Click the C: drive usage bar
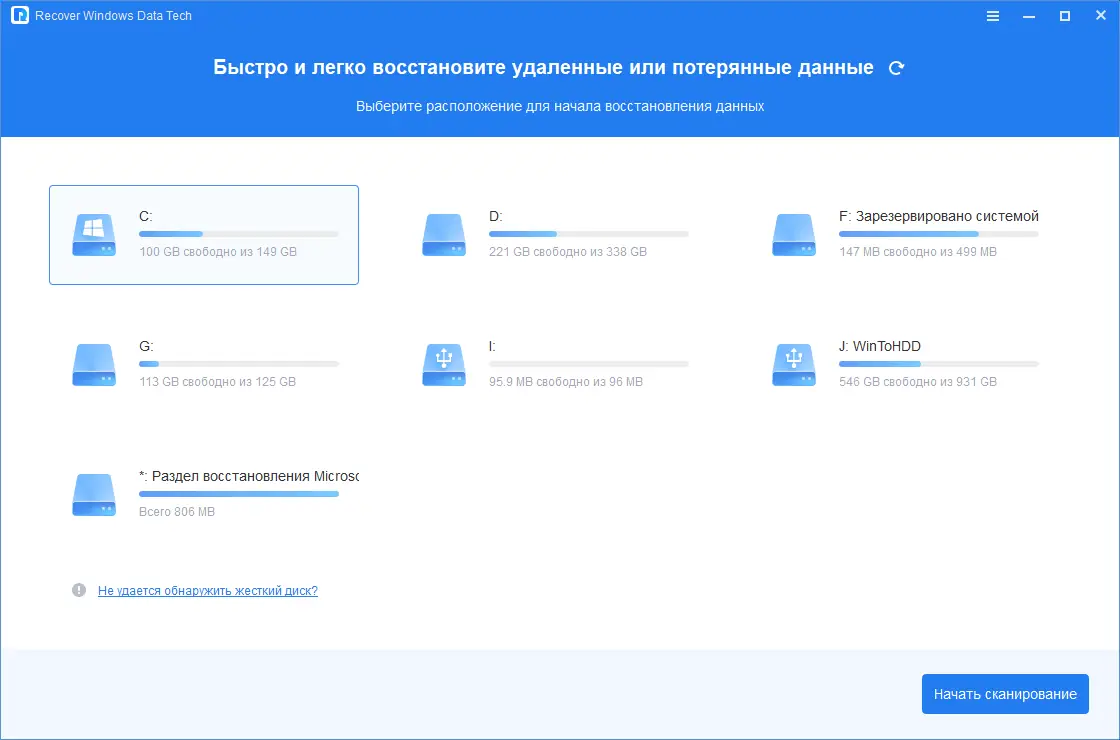The height and width of the screenshot is (740, 1120). pyautogui.click(x=238, y=233)
